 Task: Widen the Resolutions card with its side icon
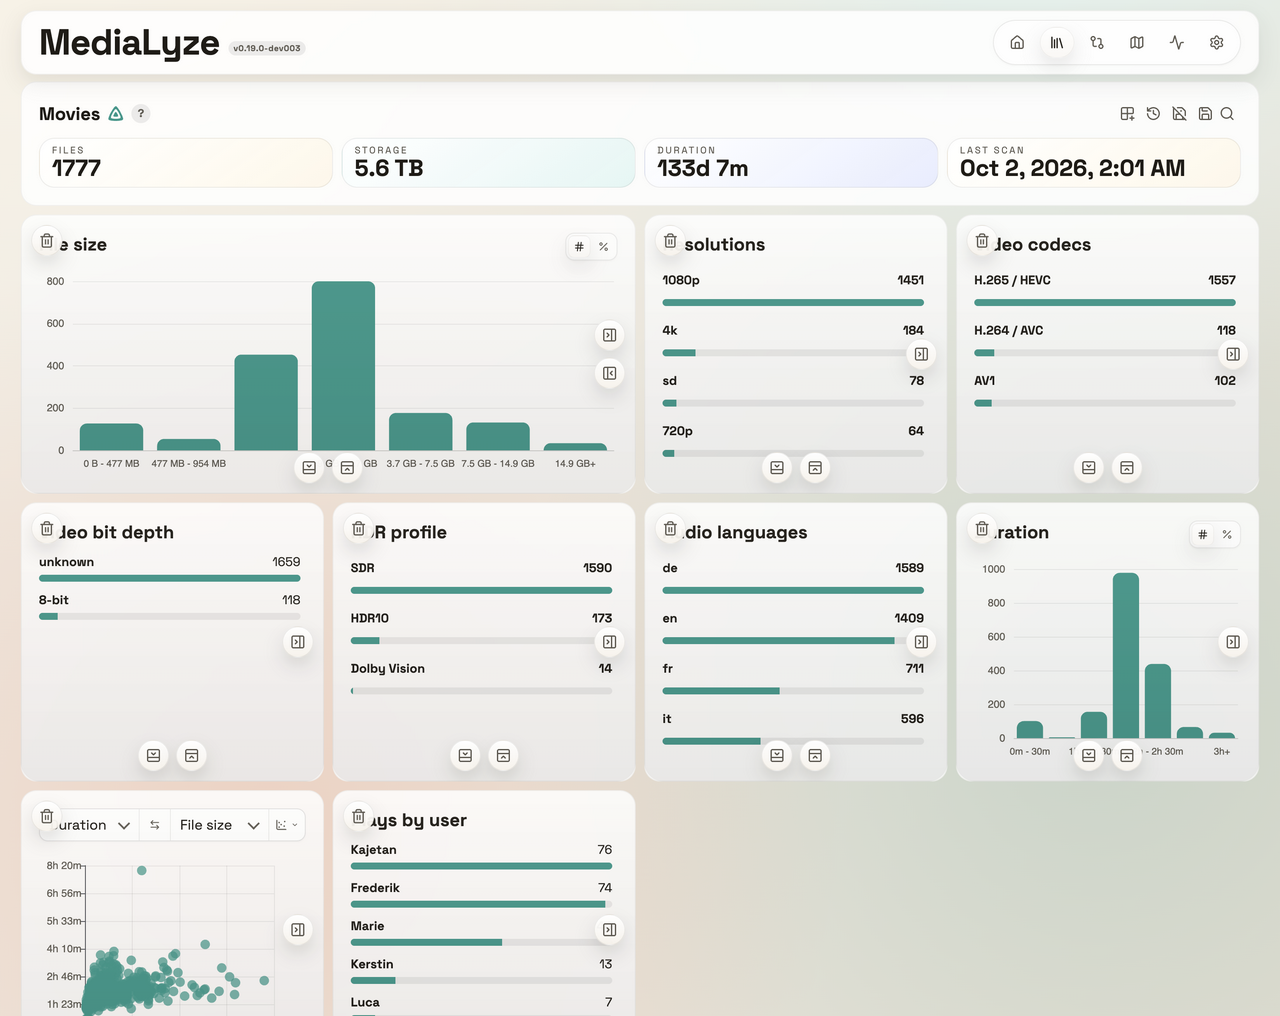921,354
